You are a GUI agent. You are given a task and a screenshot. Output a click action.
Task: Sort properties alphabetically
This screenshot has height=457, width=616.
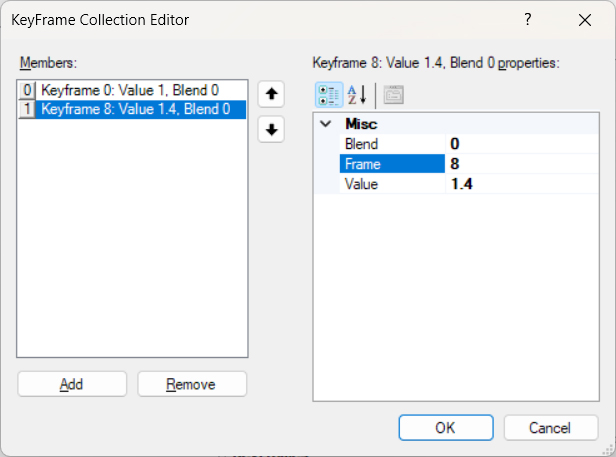click(x=357, y=95)
